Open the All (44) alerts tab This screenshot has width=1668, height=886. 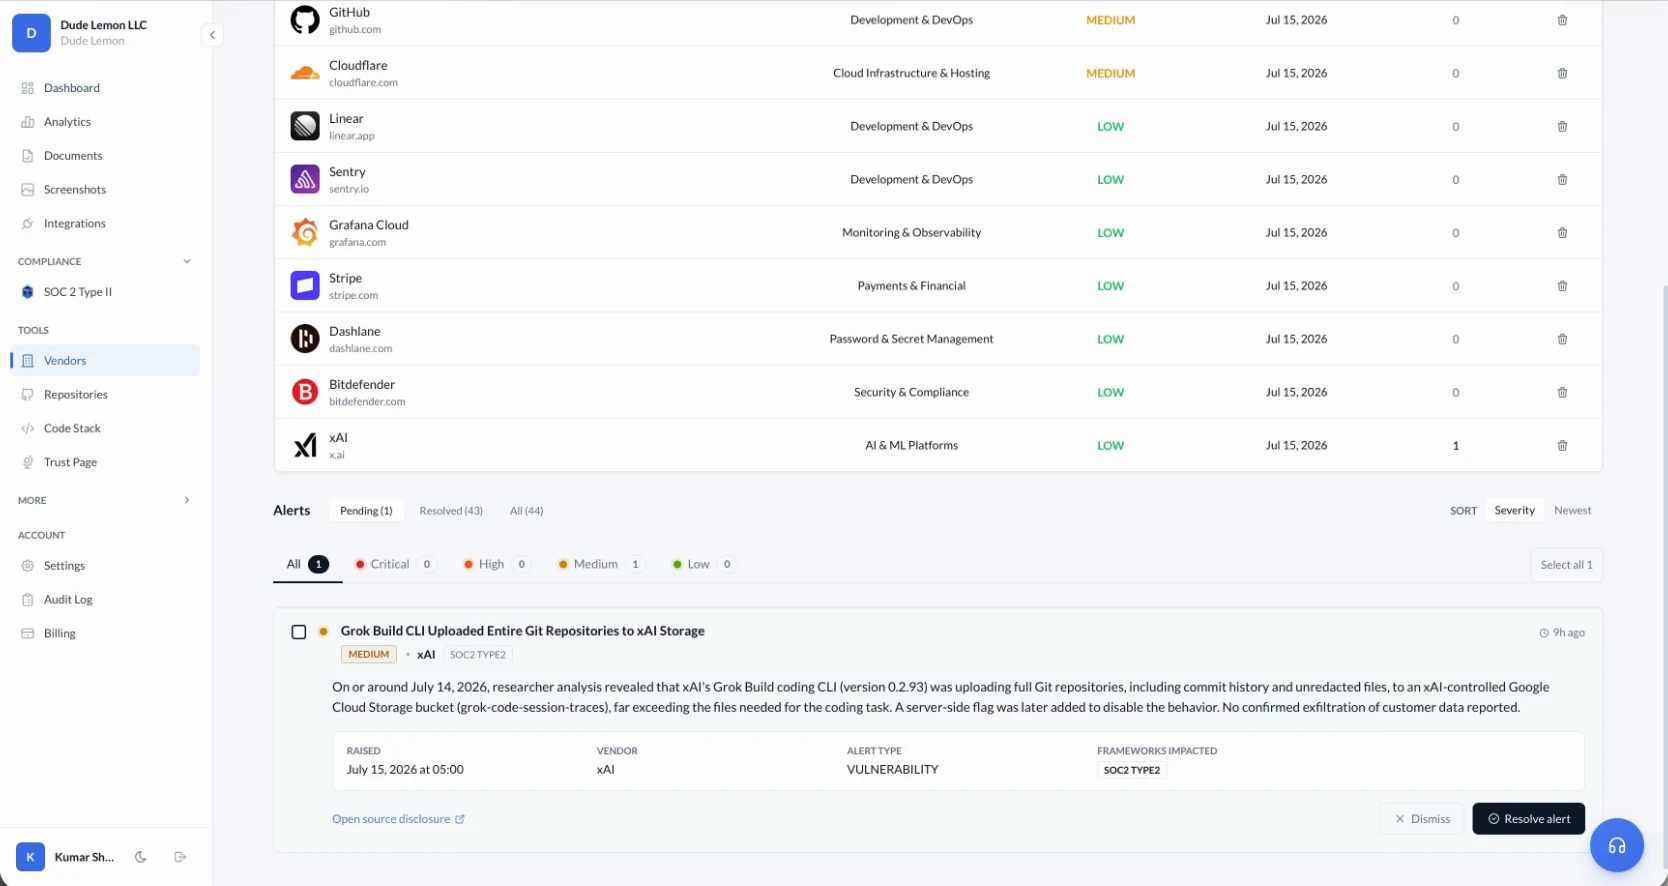tap(527, 511)
